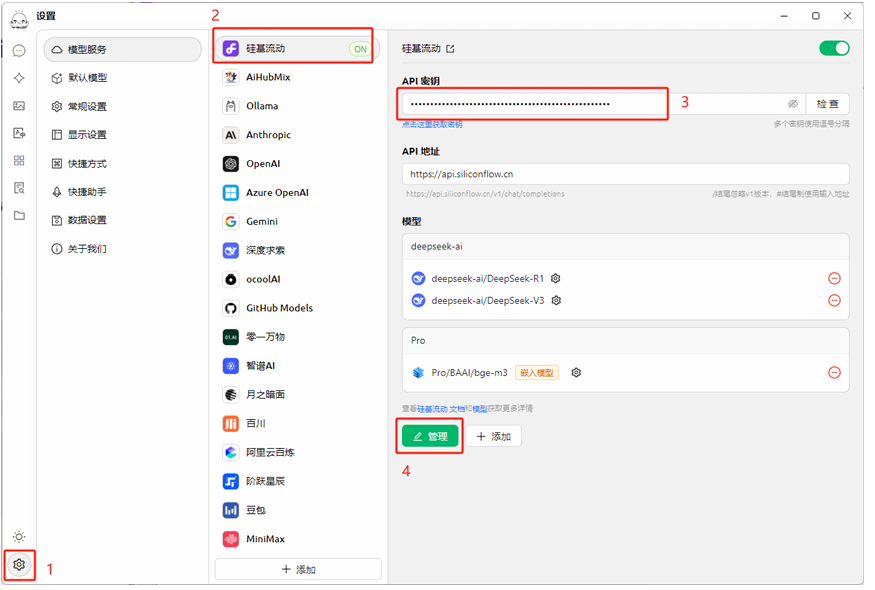
Task: Open the image painting sidebar icon
Action: tap(19, 105)
